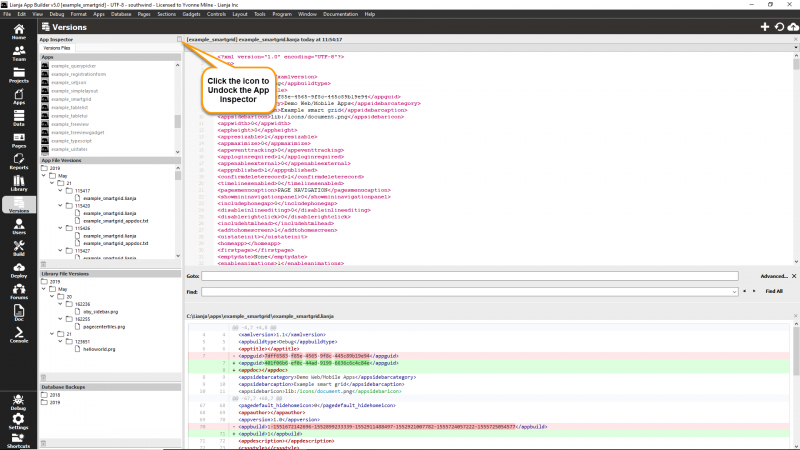Screen dimensions: 800x450
Task: Open the Database menu
Action: [x=121, y=14]
